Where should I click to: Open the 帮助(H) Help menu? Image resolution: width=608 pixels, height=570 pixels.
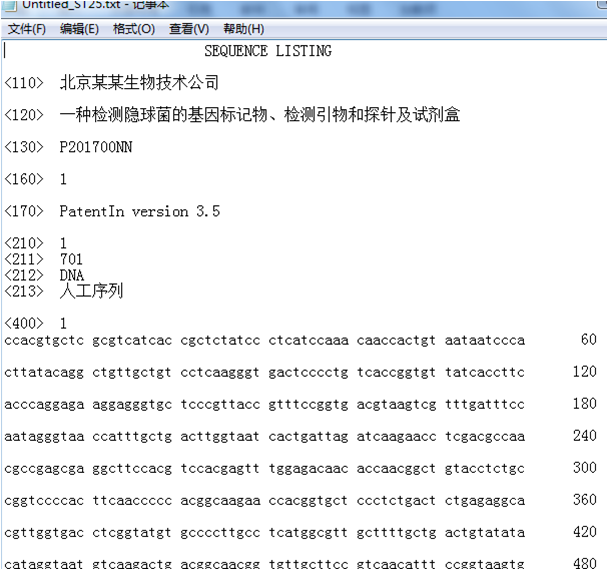coord(244,29)
